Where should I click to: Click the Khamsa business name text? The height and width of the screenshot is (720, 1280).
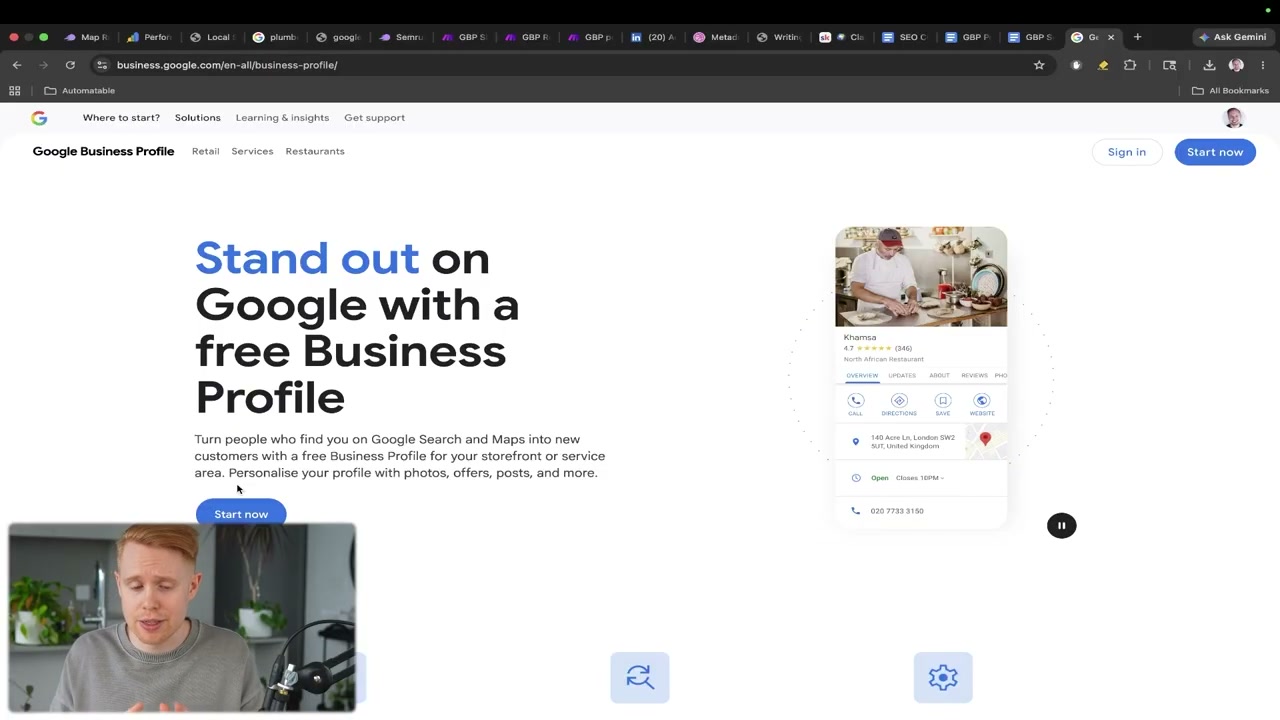(860, 338)
